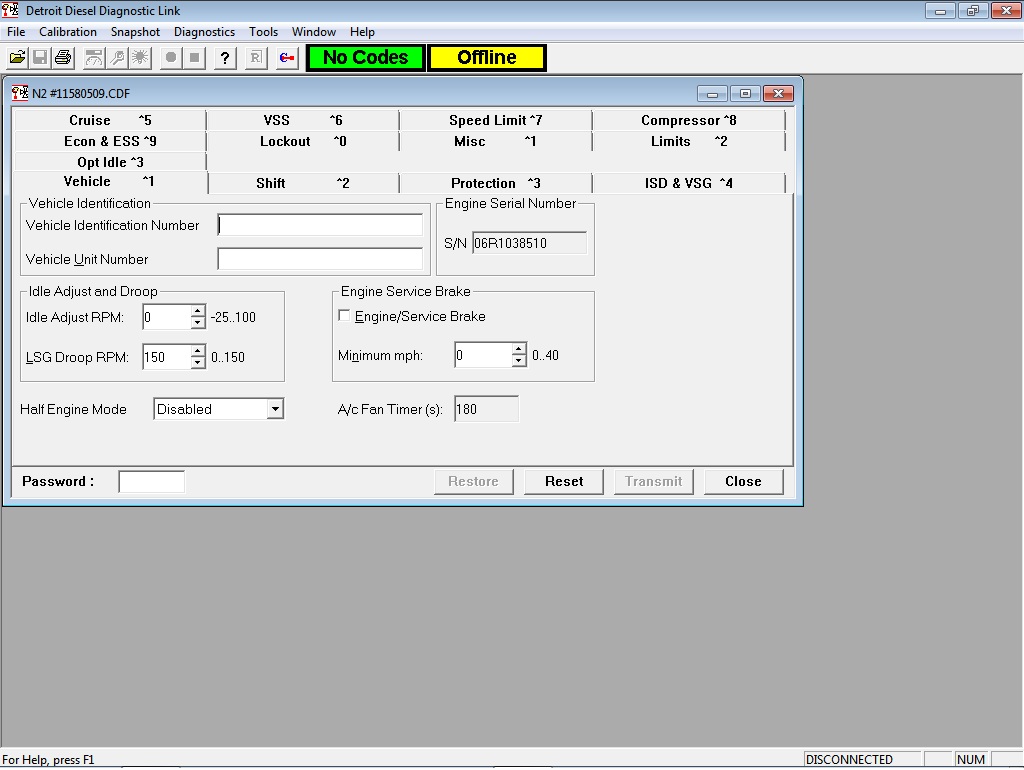Open a calibration file using the folder icon
Viewport: 1024px width, 770px height.
[x=16, y=57]
